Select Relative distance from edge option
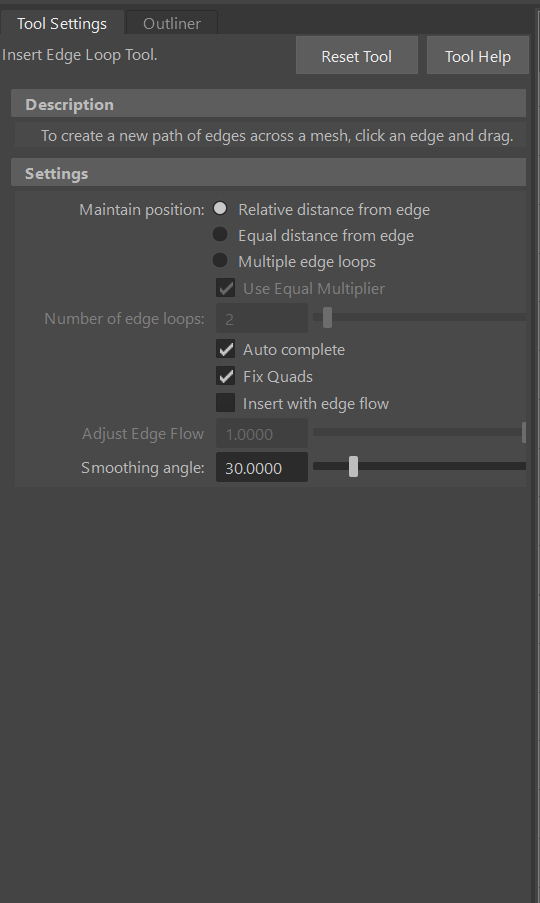Screen dimensions: 540x903 (220, 208)
